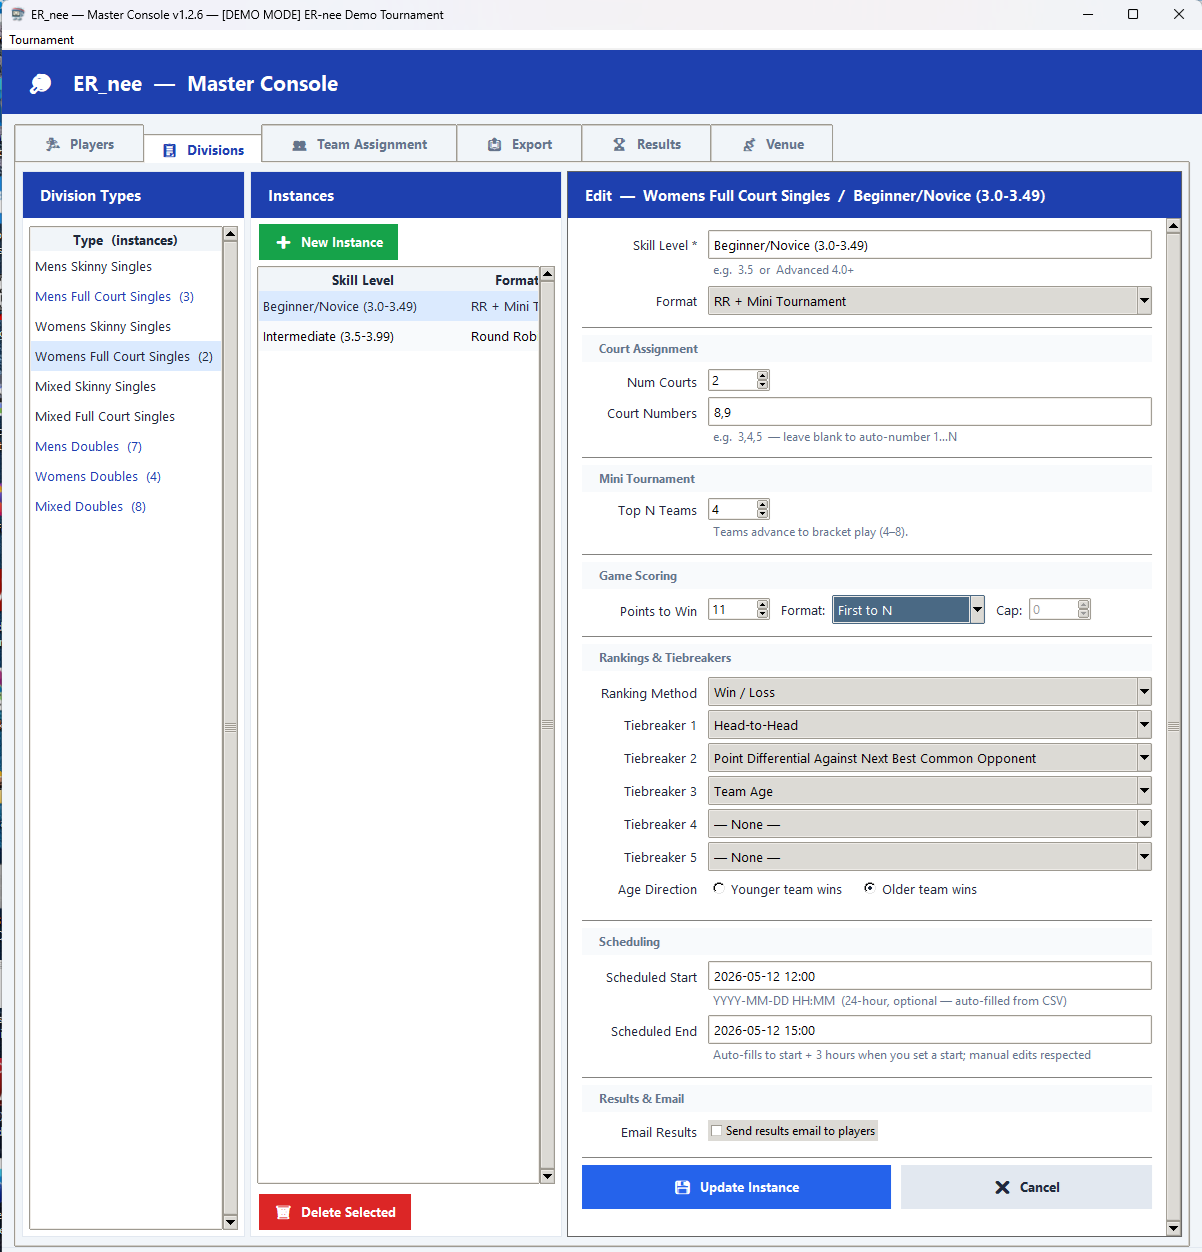
Task: Open the Tiebreaker 3 Team Age dropdown
Action: 930,791
